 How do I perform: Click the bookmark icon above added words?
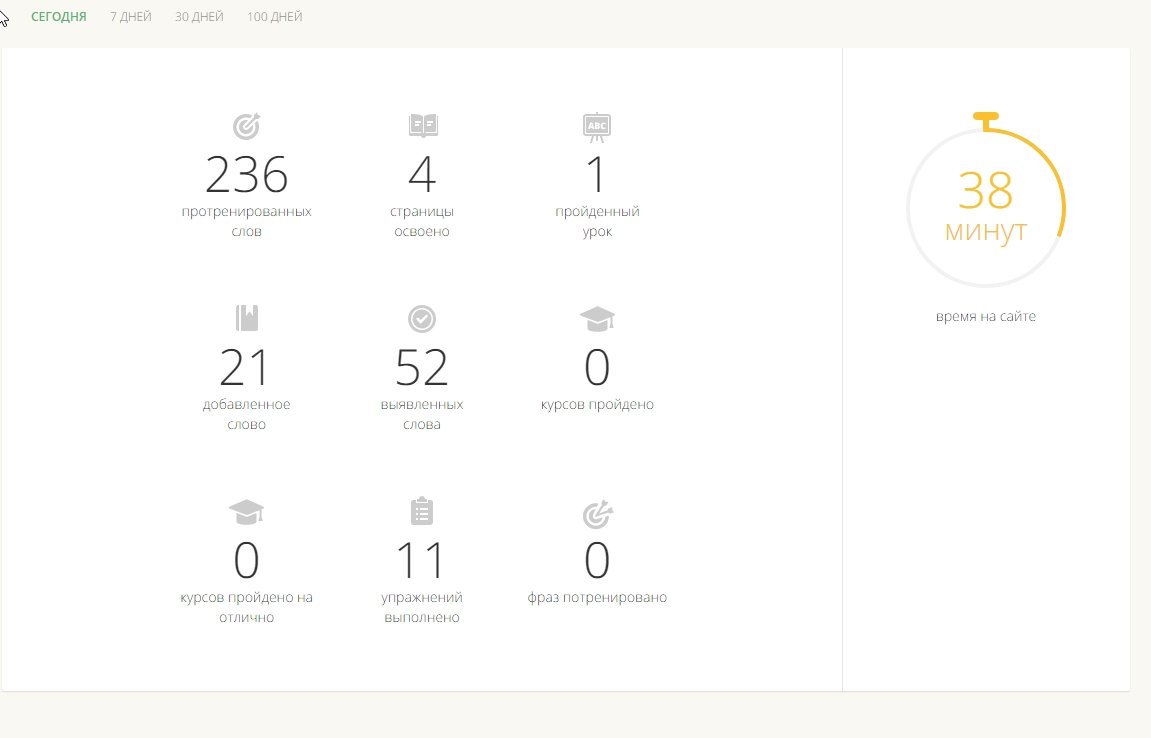point(246,318)
